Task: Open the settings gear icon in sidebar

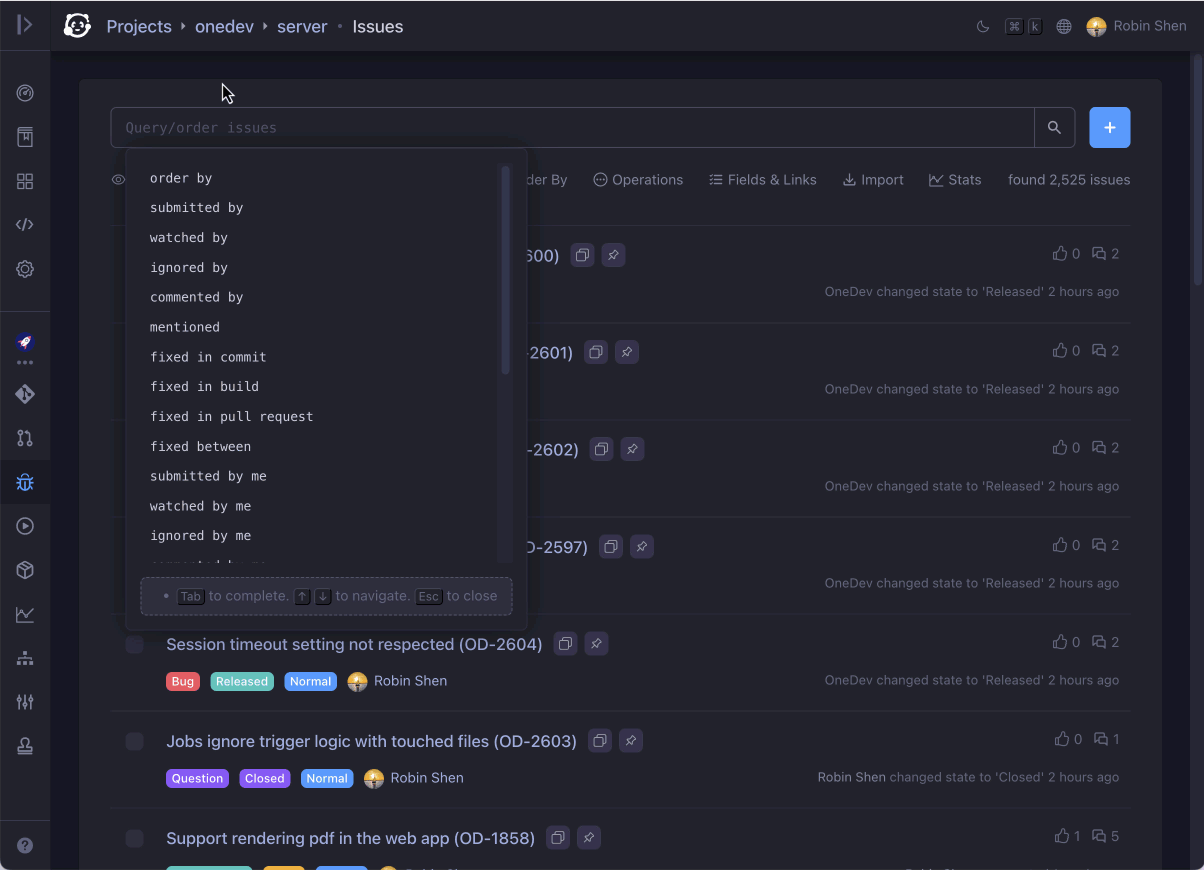Action: click(25, 269)
